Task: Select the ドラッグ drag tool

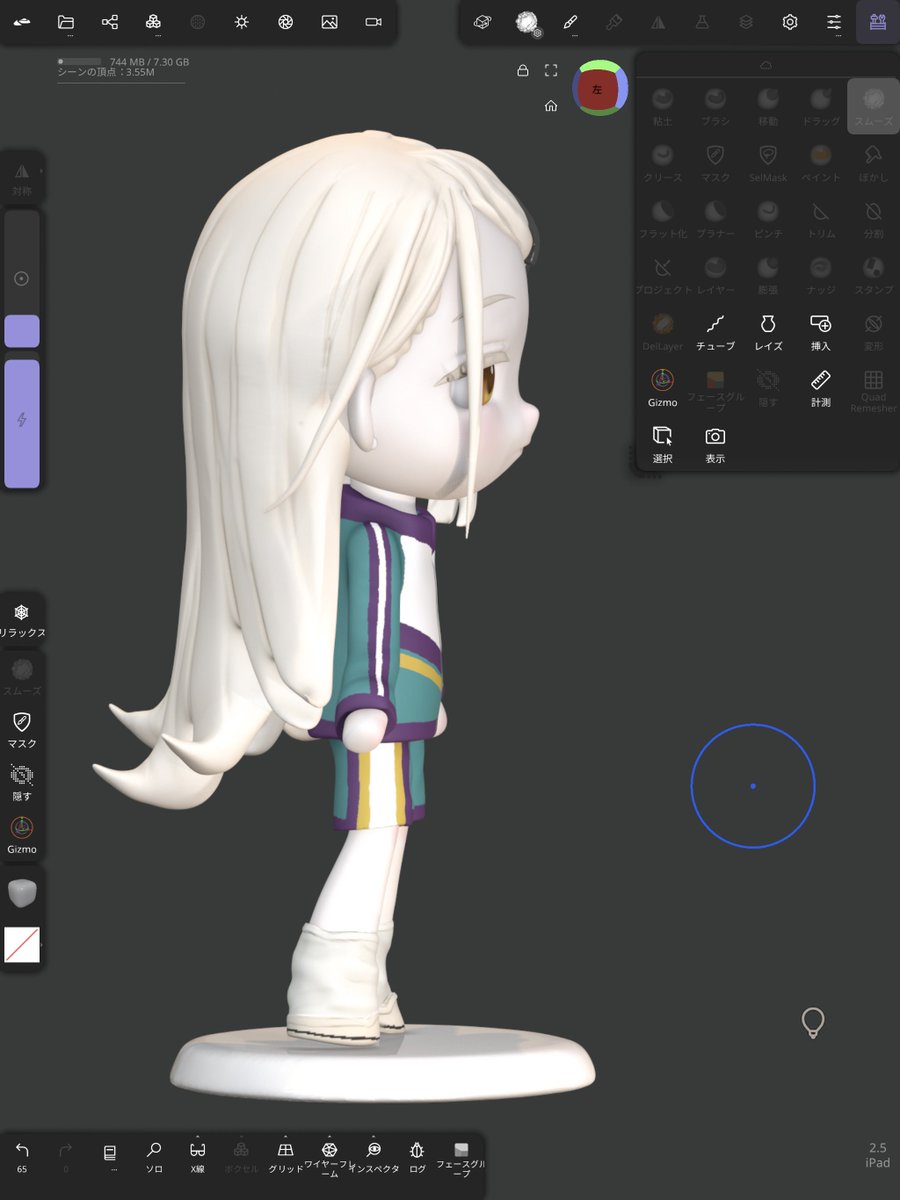Action: point(821,106)
